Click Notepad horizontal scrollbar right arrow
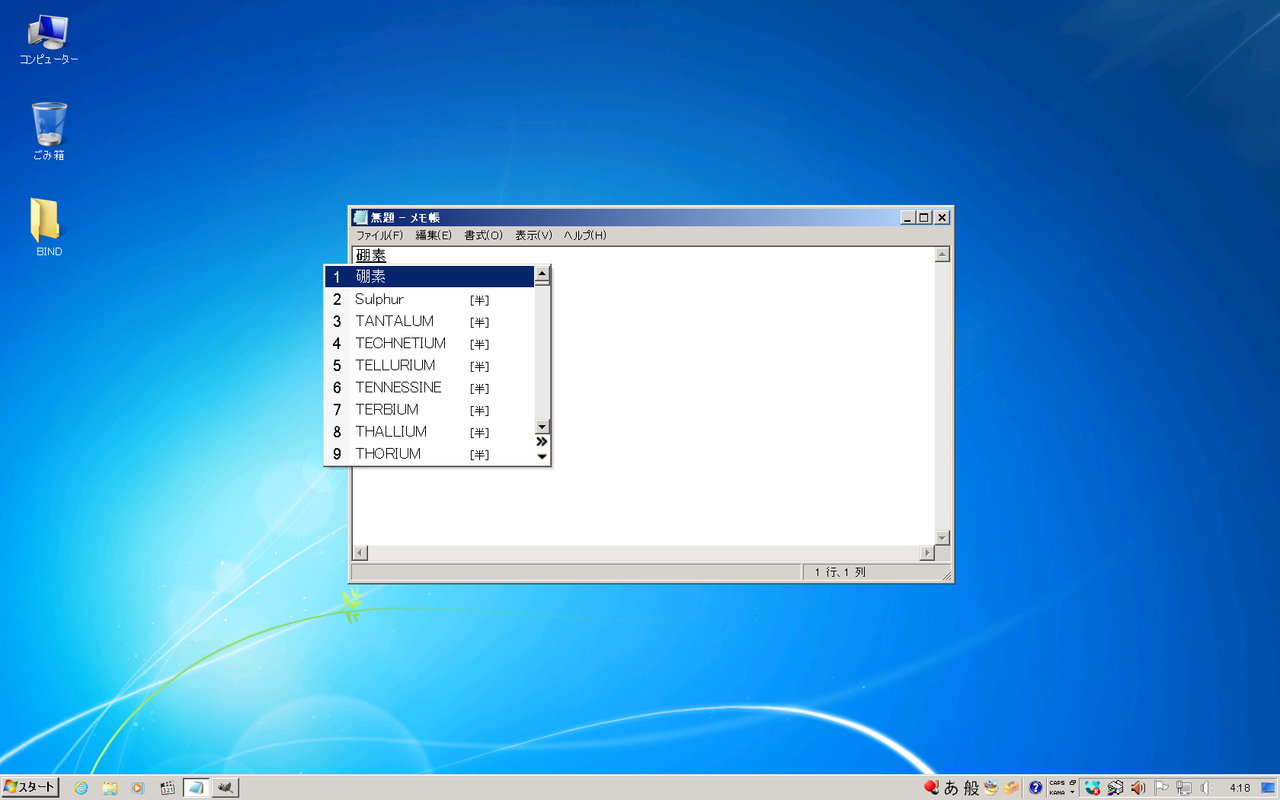This screenshot has height=800, width=1280. (926, 553)
